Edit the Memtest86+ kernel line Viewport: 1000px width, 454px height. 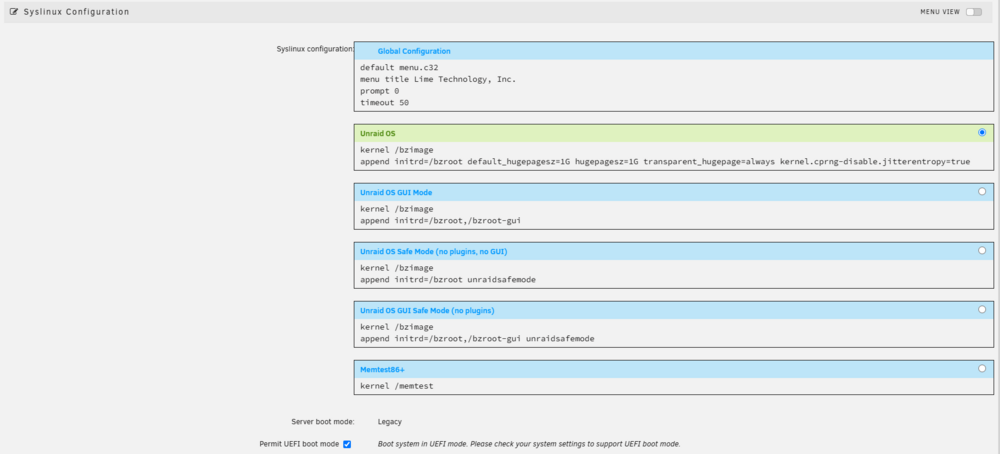(673, 386)
